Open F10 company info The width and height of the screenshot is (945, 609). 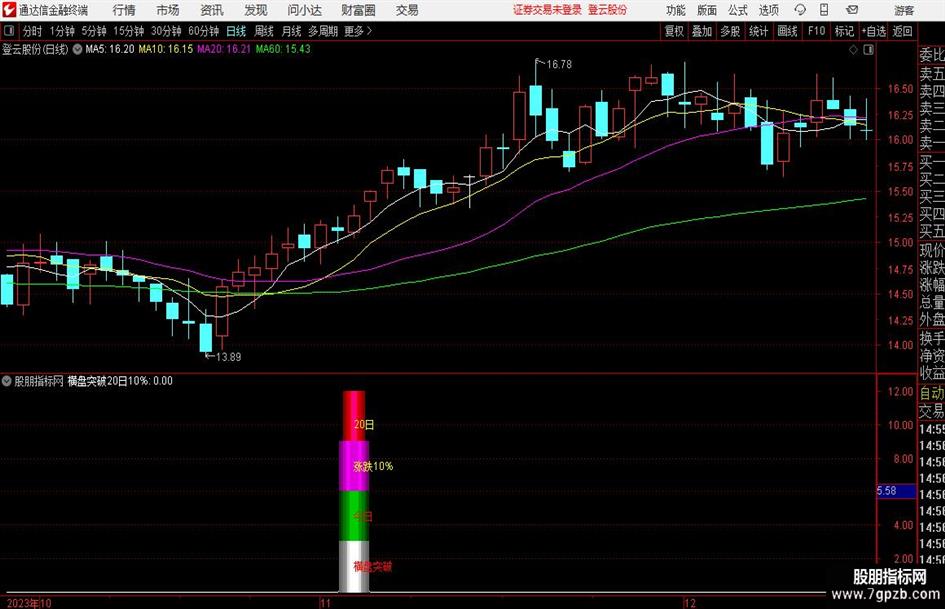[816, 31]
